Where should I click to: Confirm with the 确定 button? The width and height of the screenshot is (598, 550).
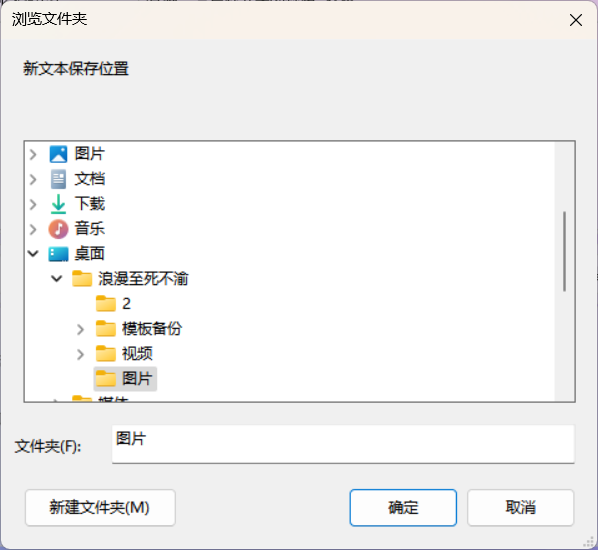pos(403,508)
